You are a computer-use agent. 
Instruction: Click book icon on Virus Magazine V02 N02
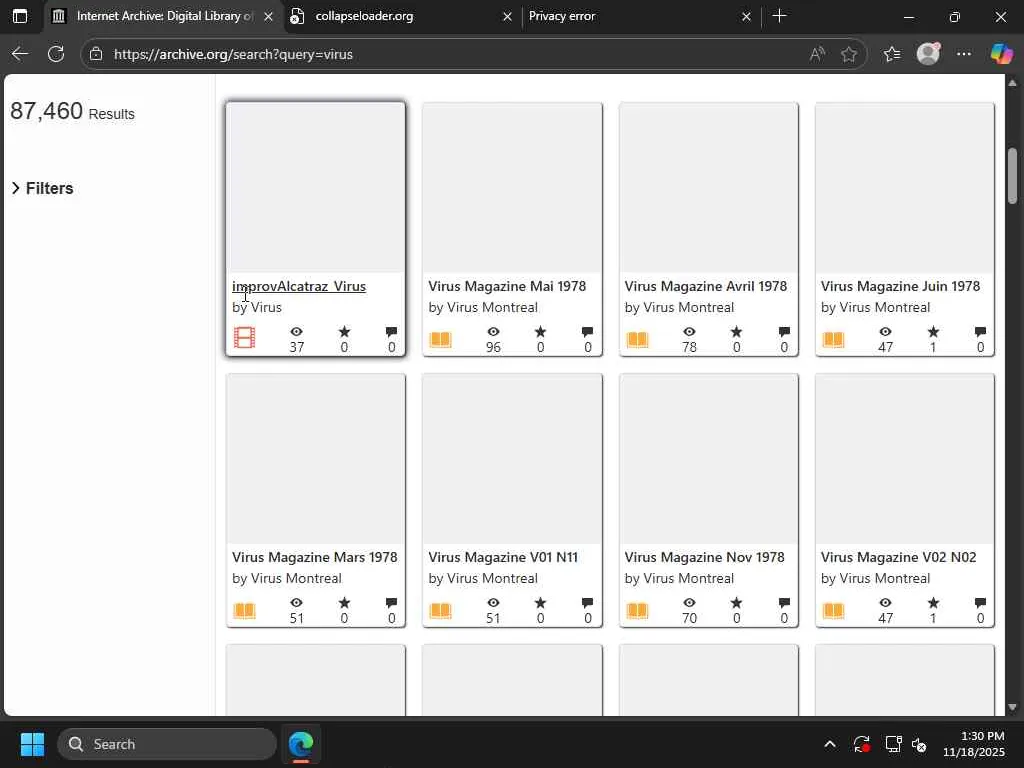(x=833, y=610)
